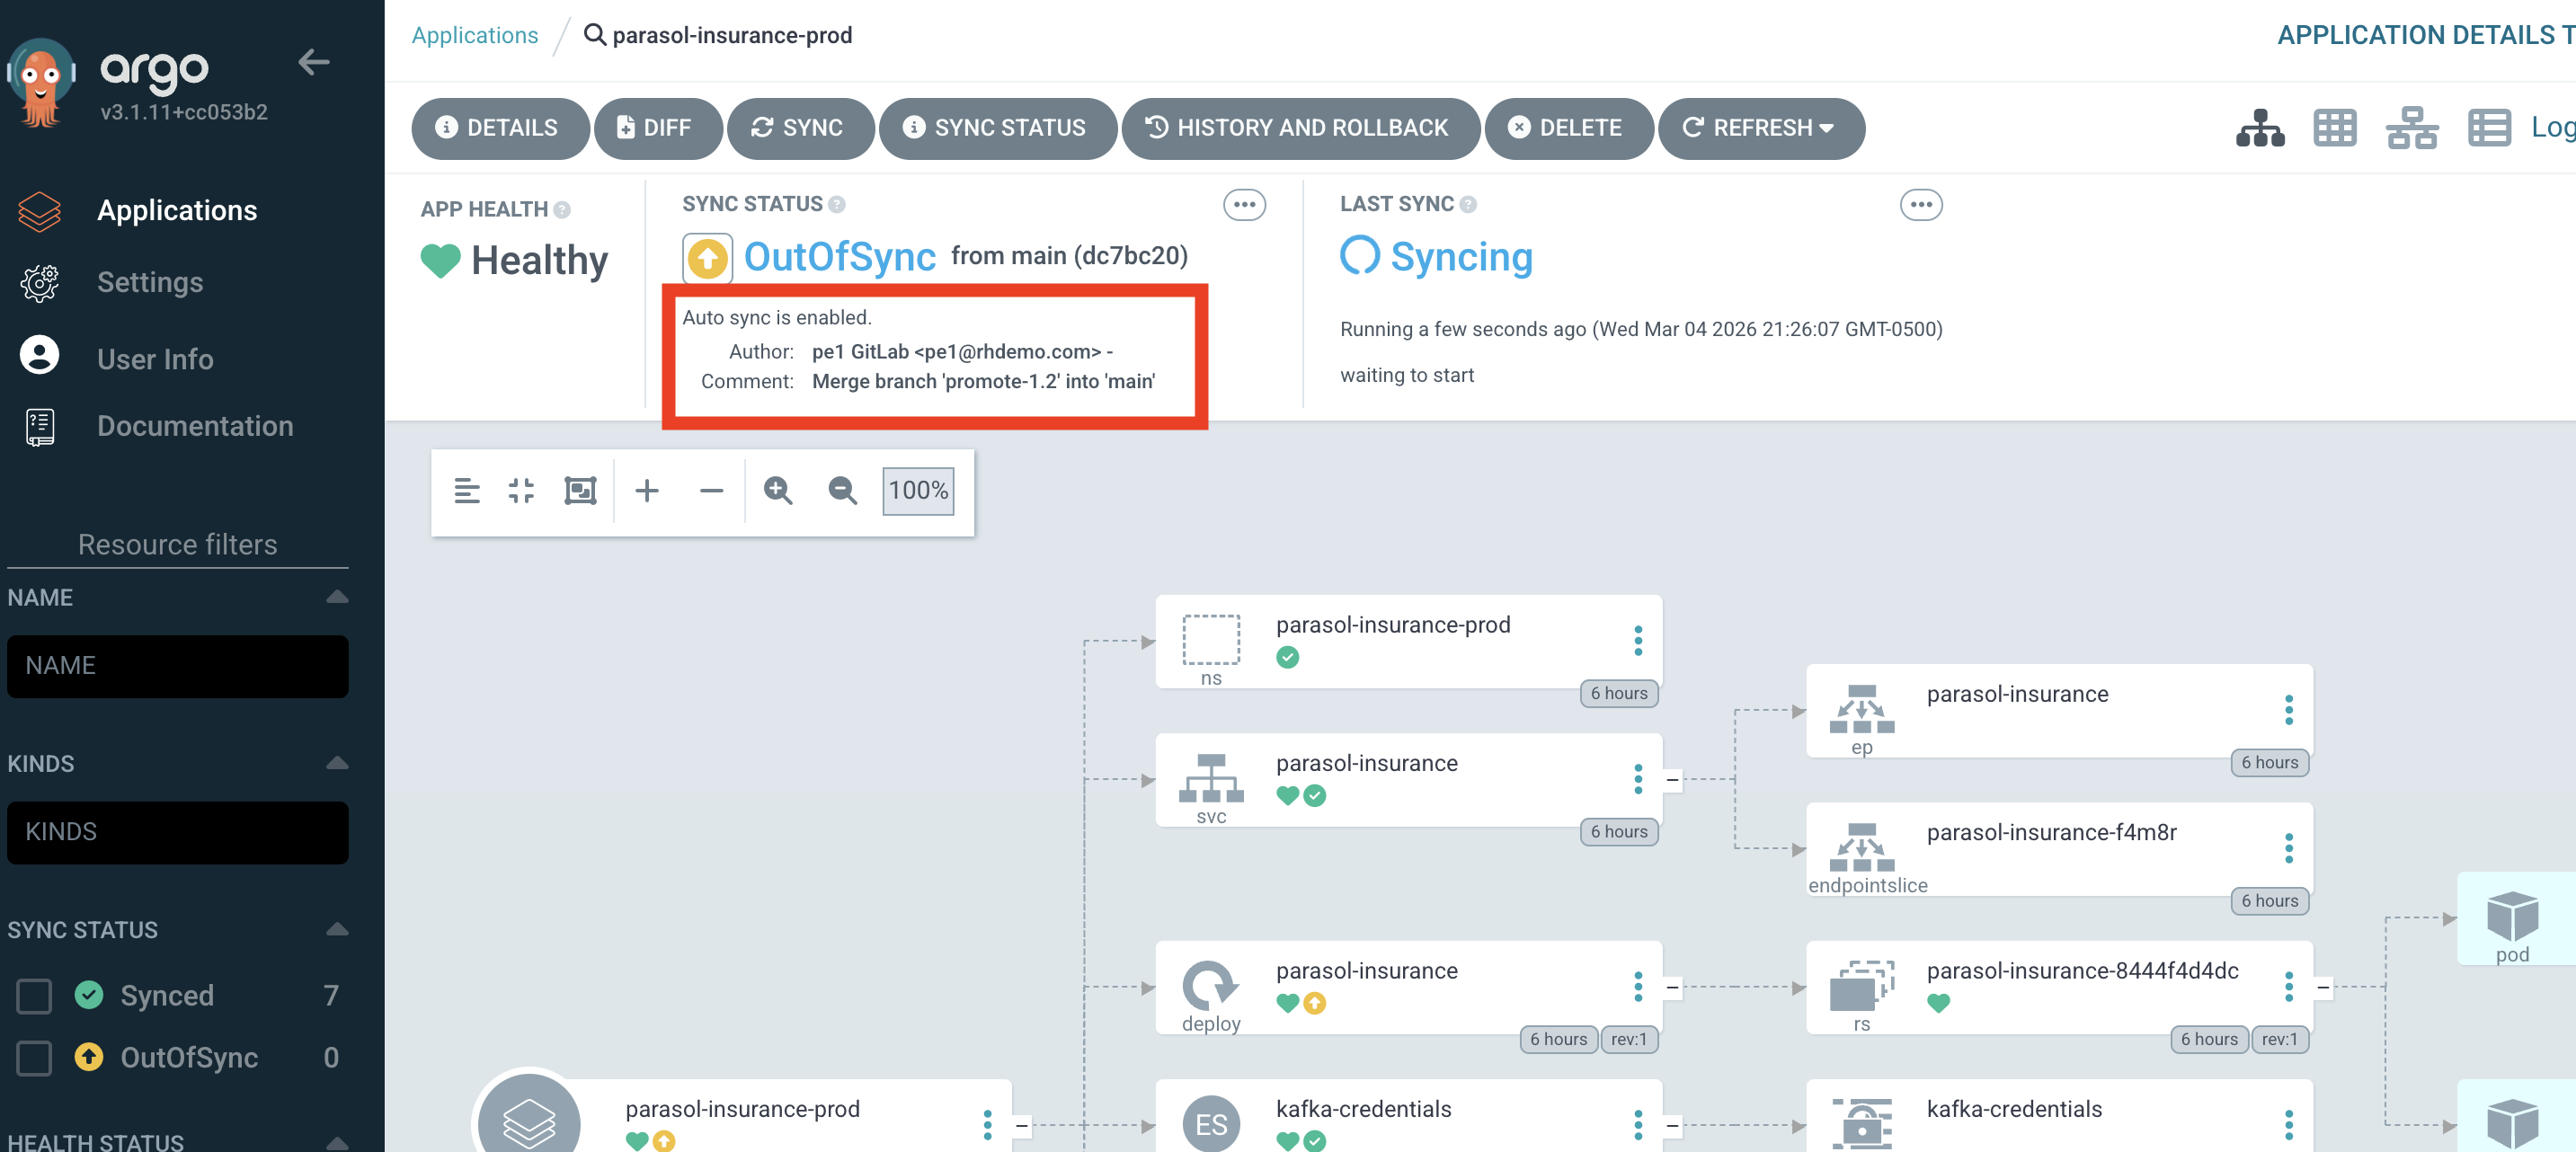This screenshot has width=2576, height=1152.
Task: Open the REFRESH dropdown arrow
Action: click(1827, 128)
